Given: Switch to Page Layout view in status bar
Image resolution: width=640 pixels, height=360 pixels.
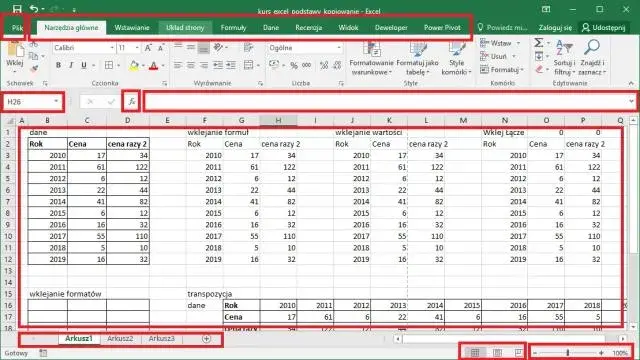Looking at the screenshot, I should coord(497,352).
